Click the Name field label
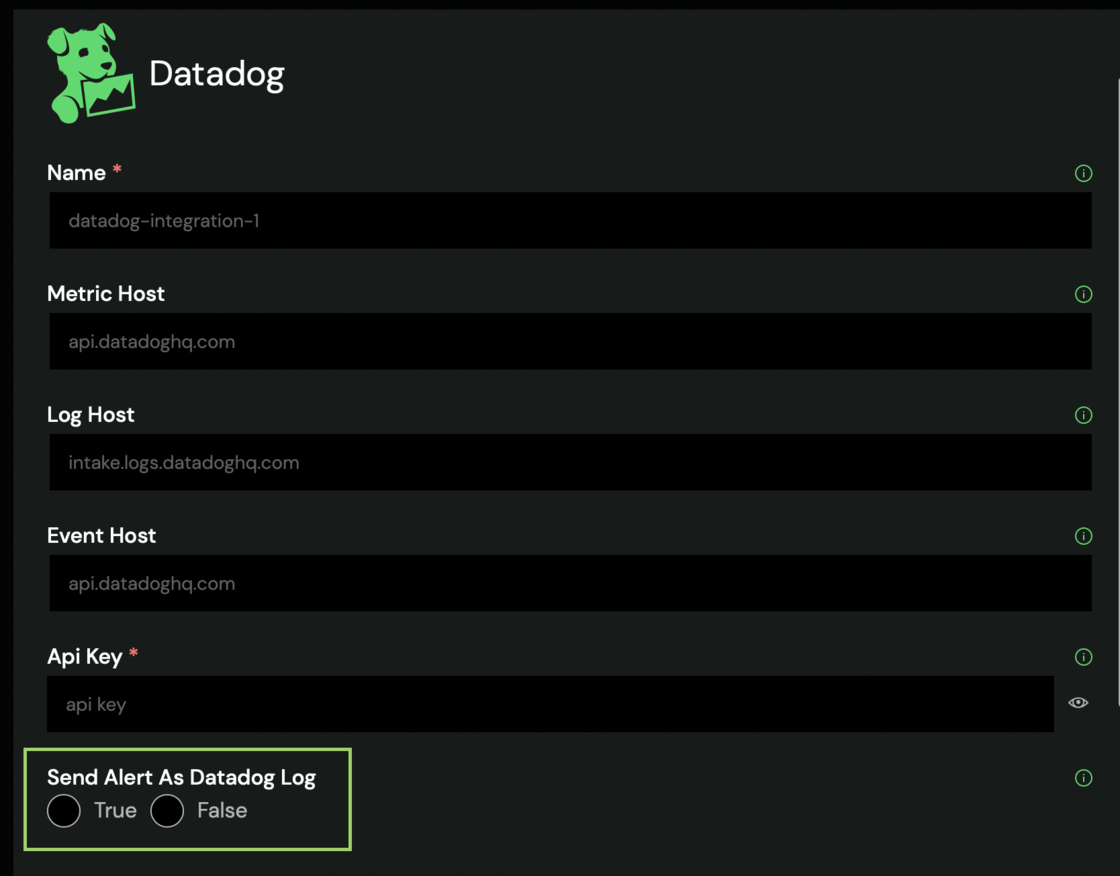1120x876 pixels. (76, 173)
